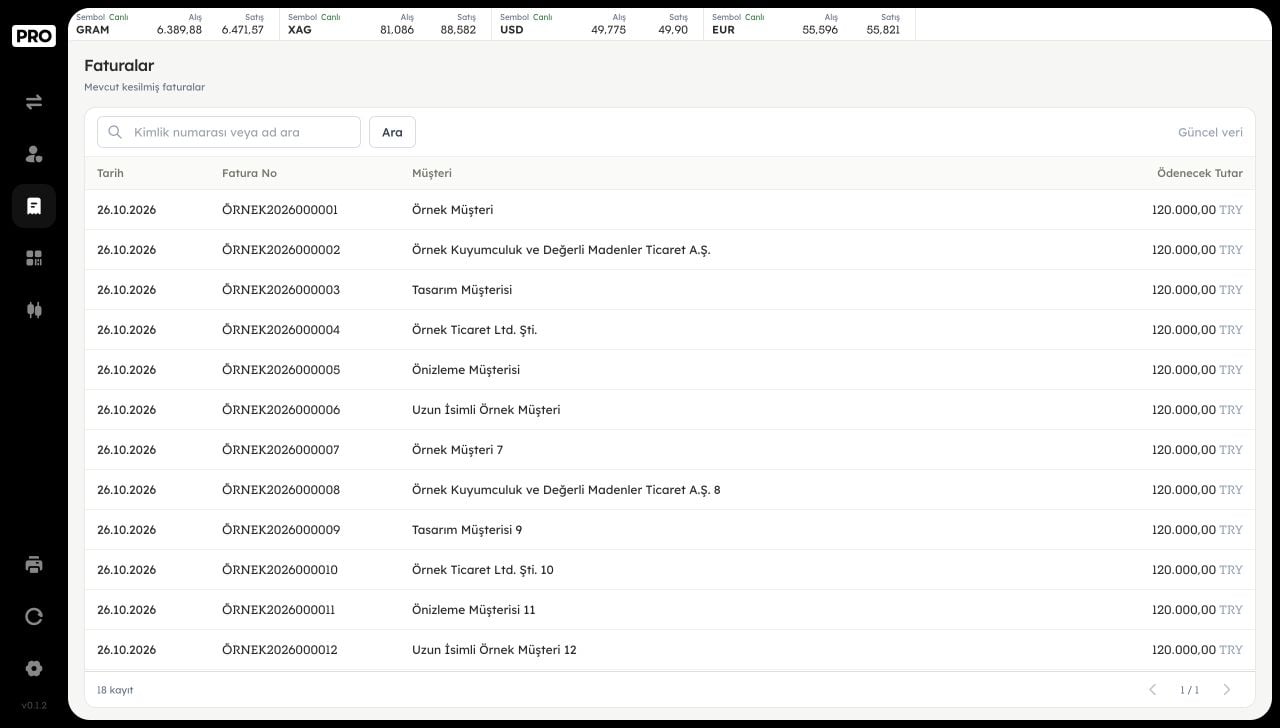Click XAG sell price 88,582
Screen dimensions: 1280x728
click(x=458, y=30)
